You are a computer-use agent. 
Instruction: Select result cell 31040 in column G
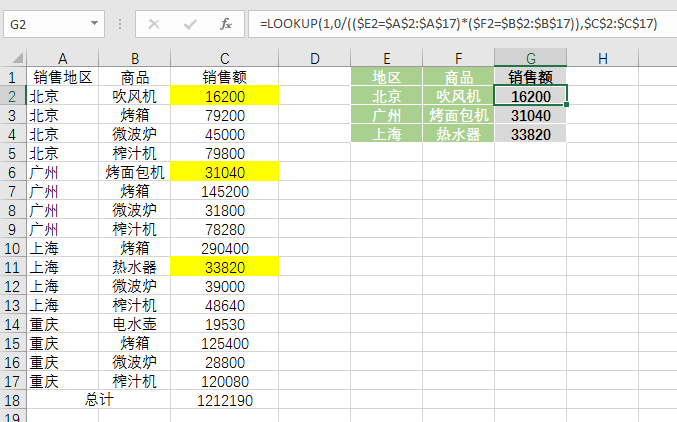point(531,115)
